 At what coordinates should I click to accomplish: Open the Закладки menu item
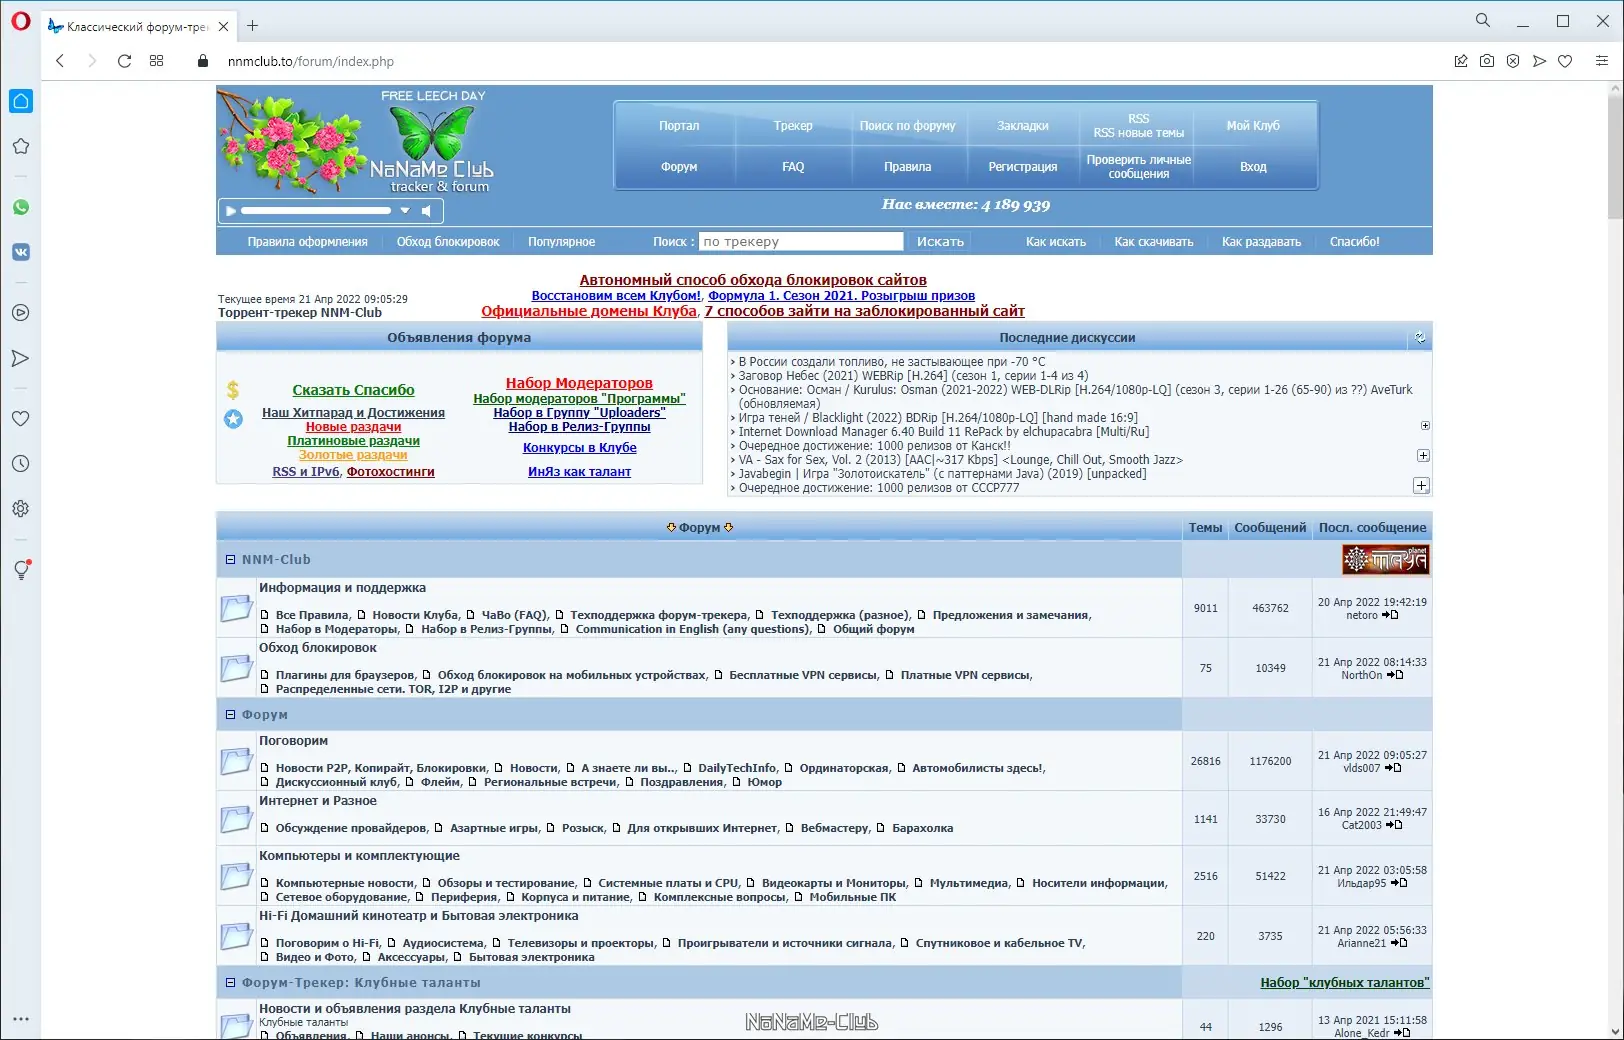click(1023, 126)
